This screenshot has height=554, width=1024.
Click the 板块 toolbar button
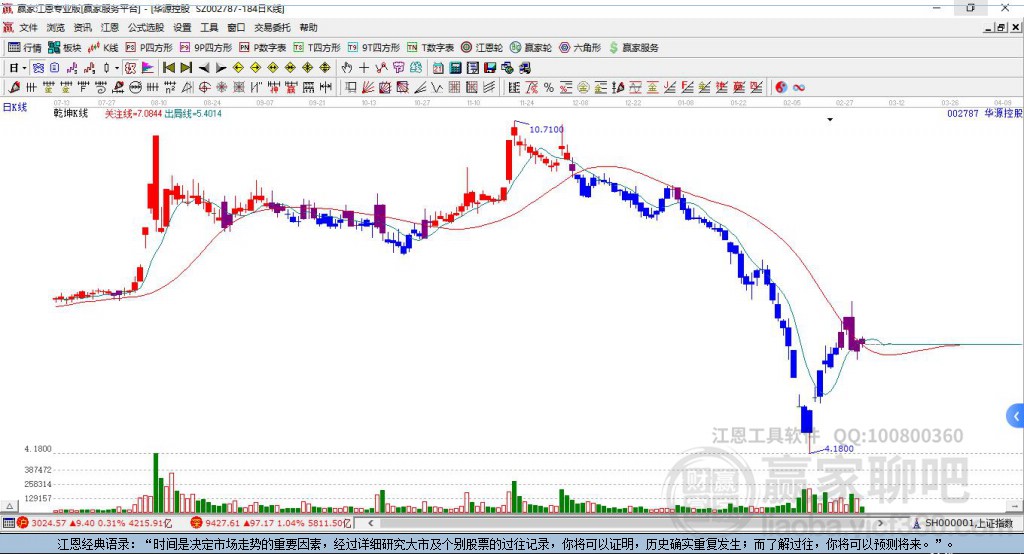(65, 48)
